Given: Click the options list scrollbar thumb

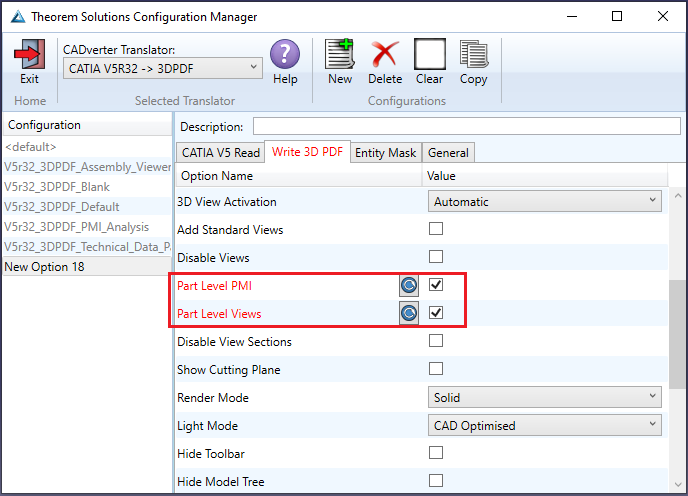Looking at the screenshot, I should [x=678, y=334].
